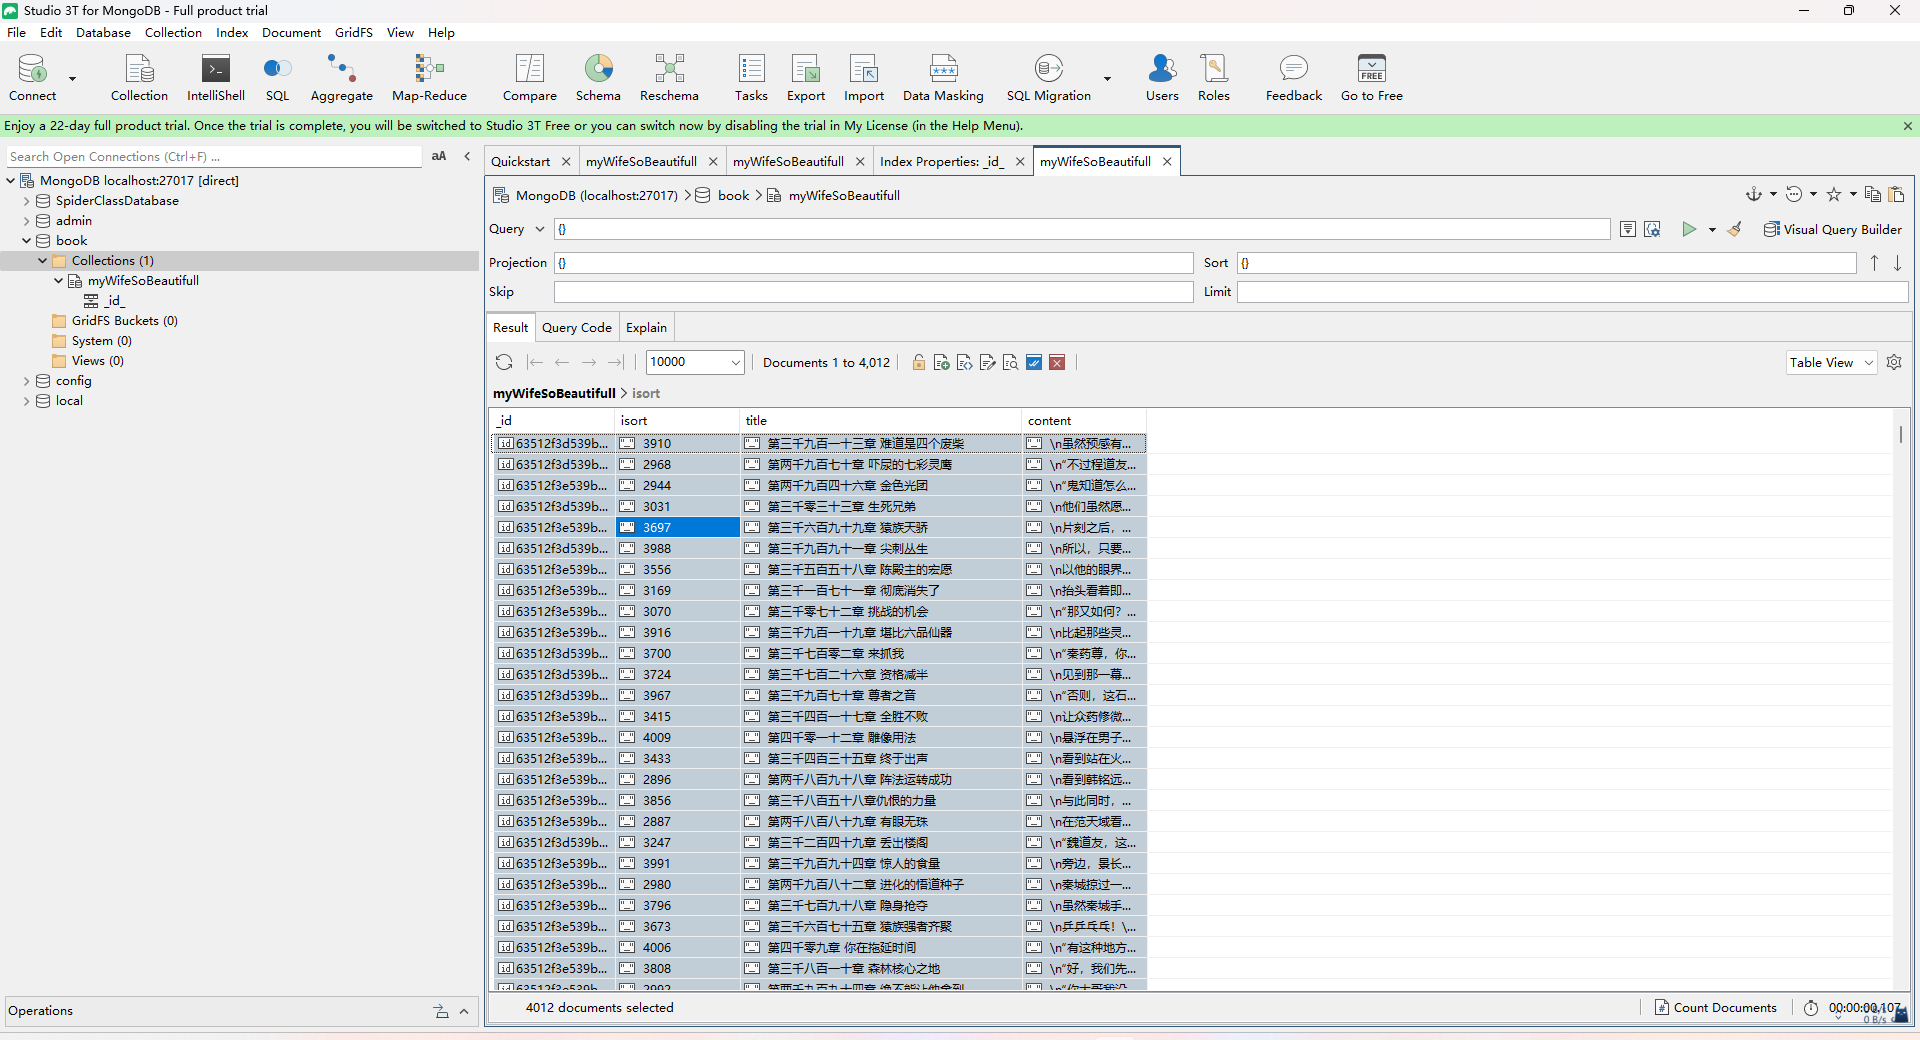Screen dimensions: 1920x1040
Task: Switch to the Query Code tab
Action: pos(576,327)
